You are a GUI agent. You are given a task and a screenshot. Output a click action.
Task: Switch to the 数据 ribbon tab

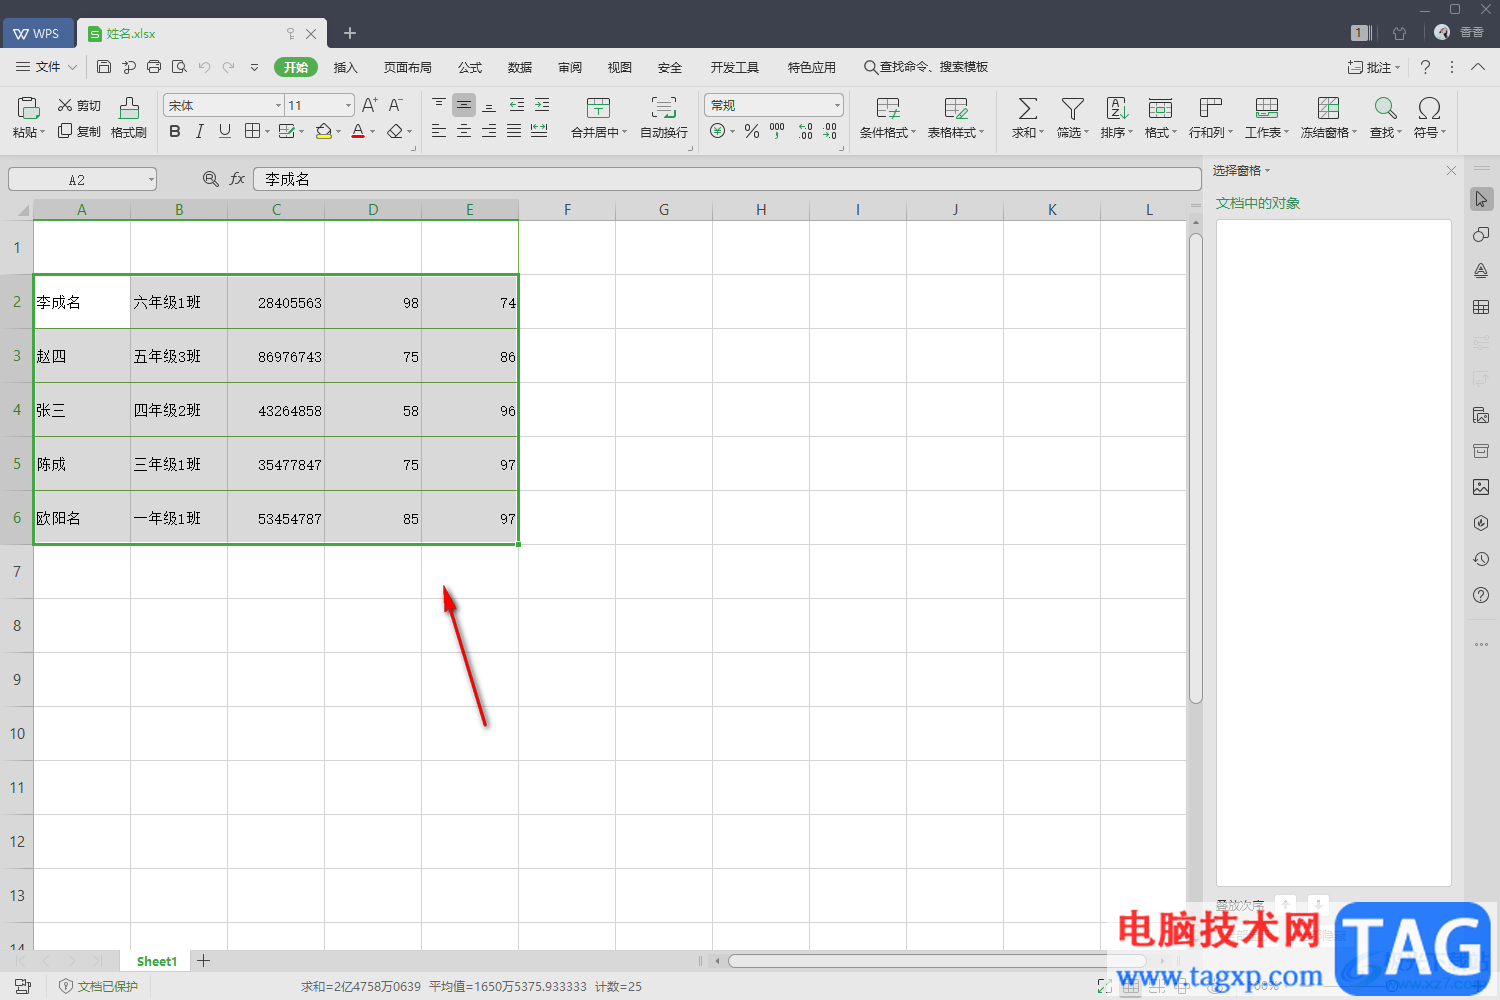(x=520, y=67)
